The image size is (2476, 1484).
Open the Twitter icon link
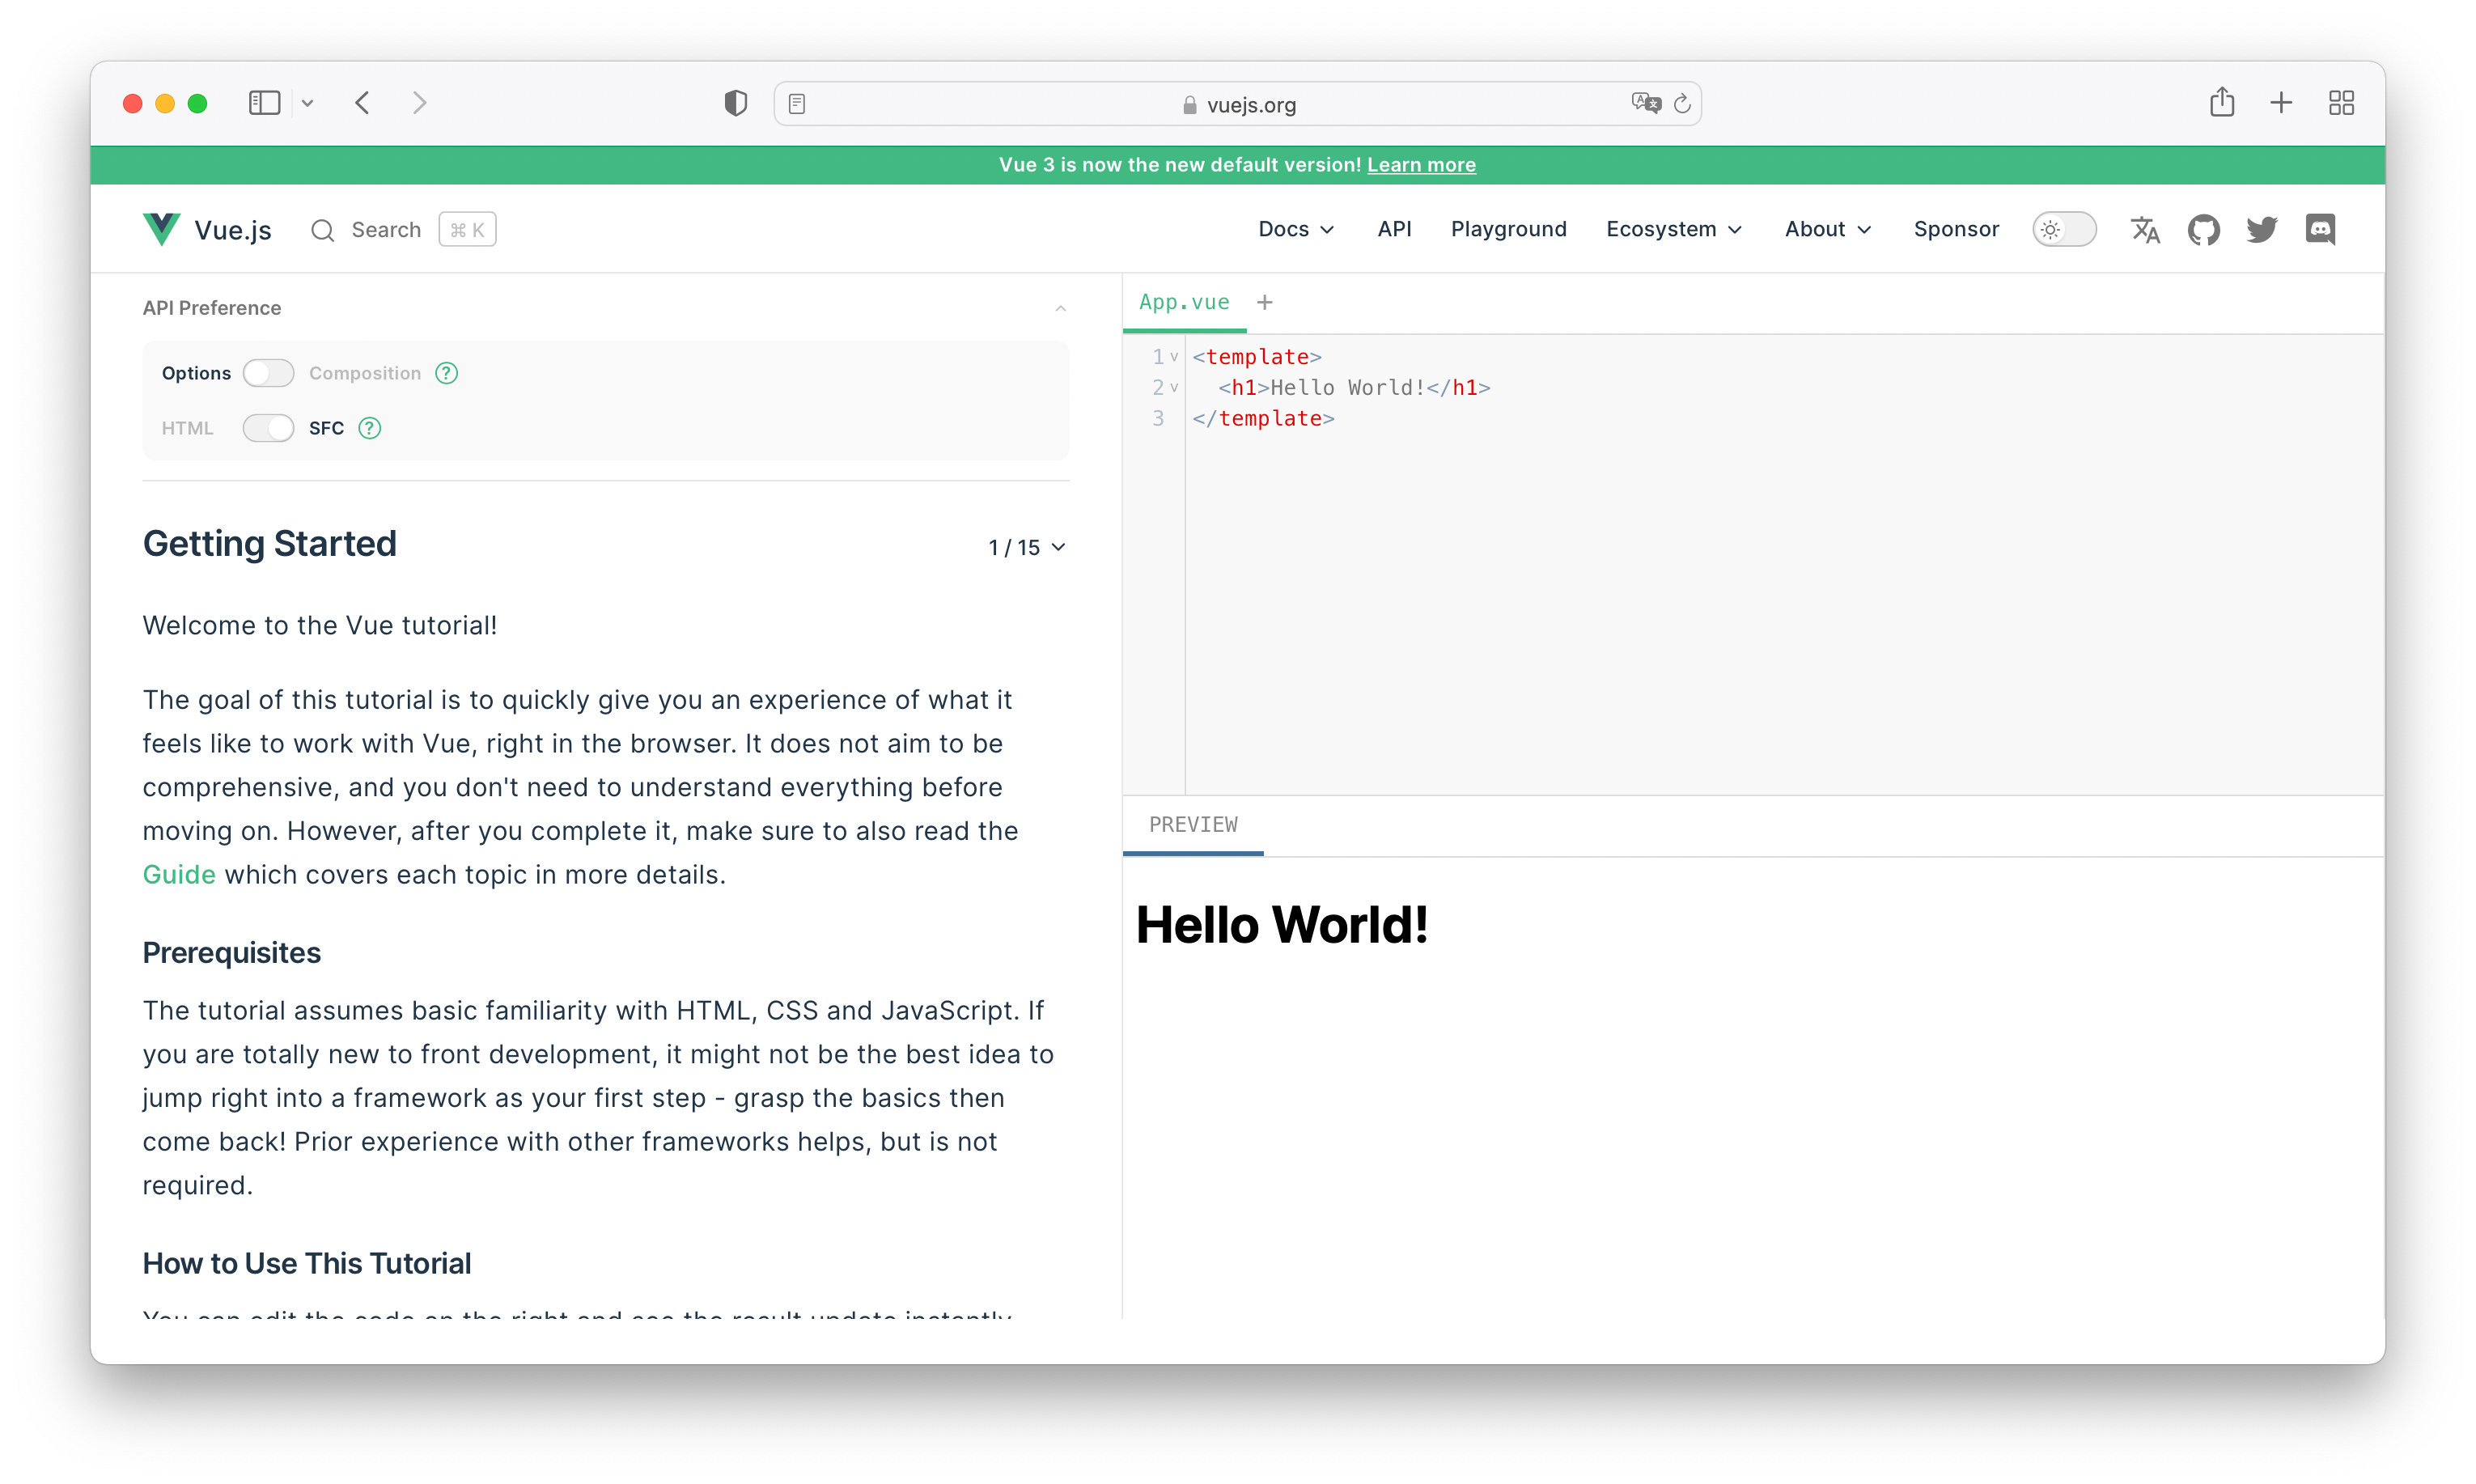pos(2262,230)
